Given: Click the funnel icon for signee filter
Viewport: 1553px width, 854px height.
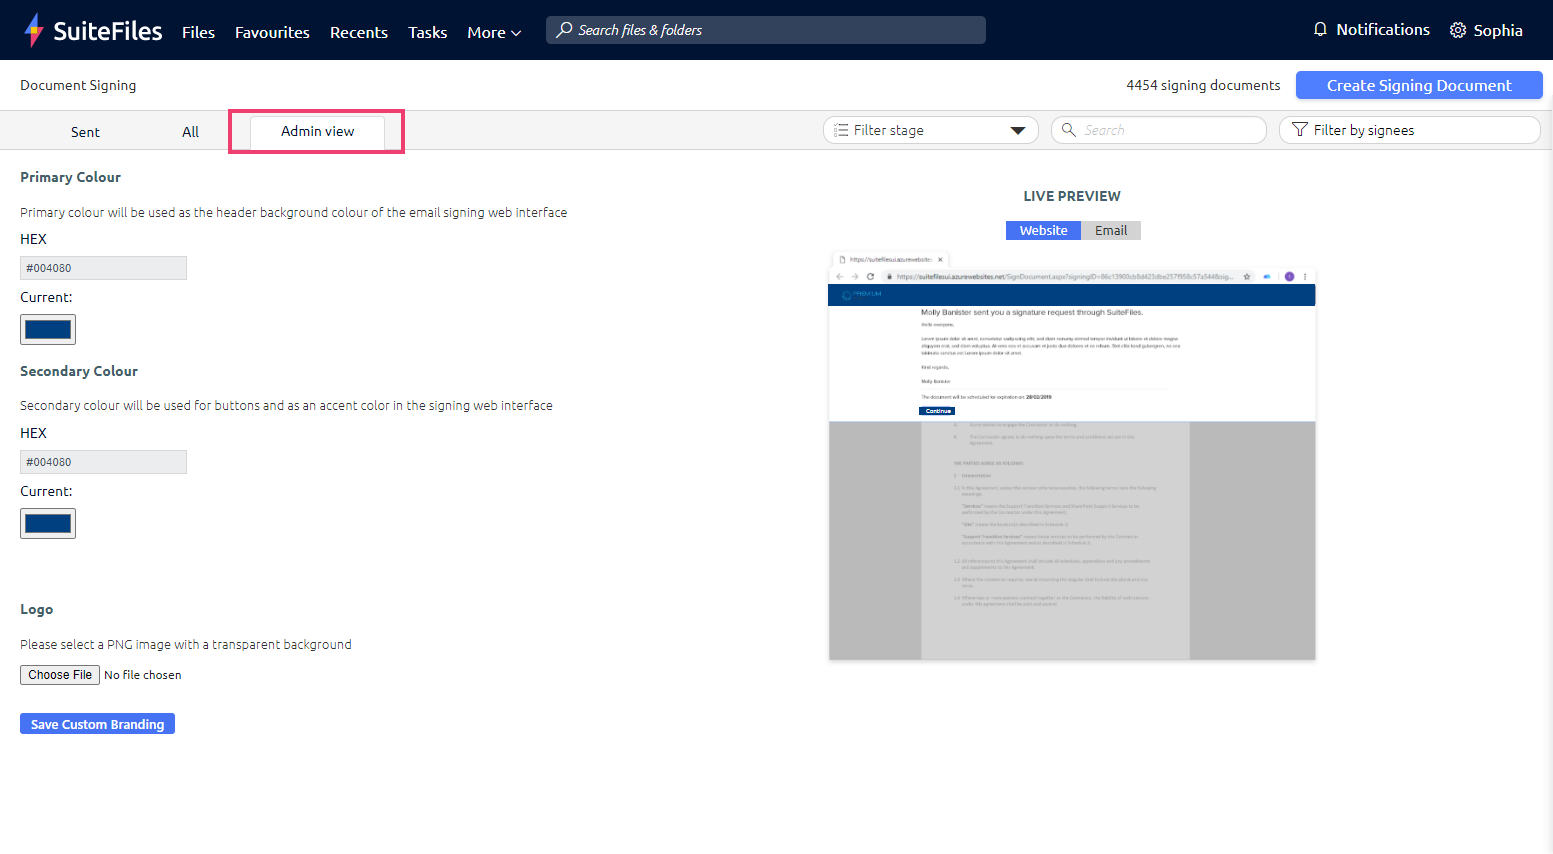Looking at the screenshot, I should click(1300, 130).
